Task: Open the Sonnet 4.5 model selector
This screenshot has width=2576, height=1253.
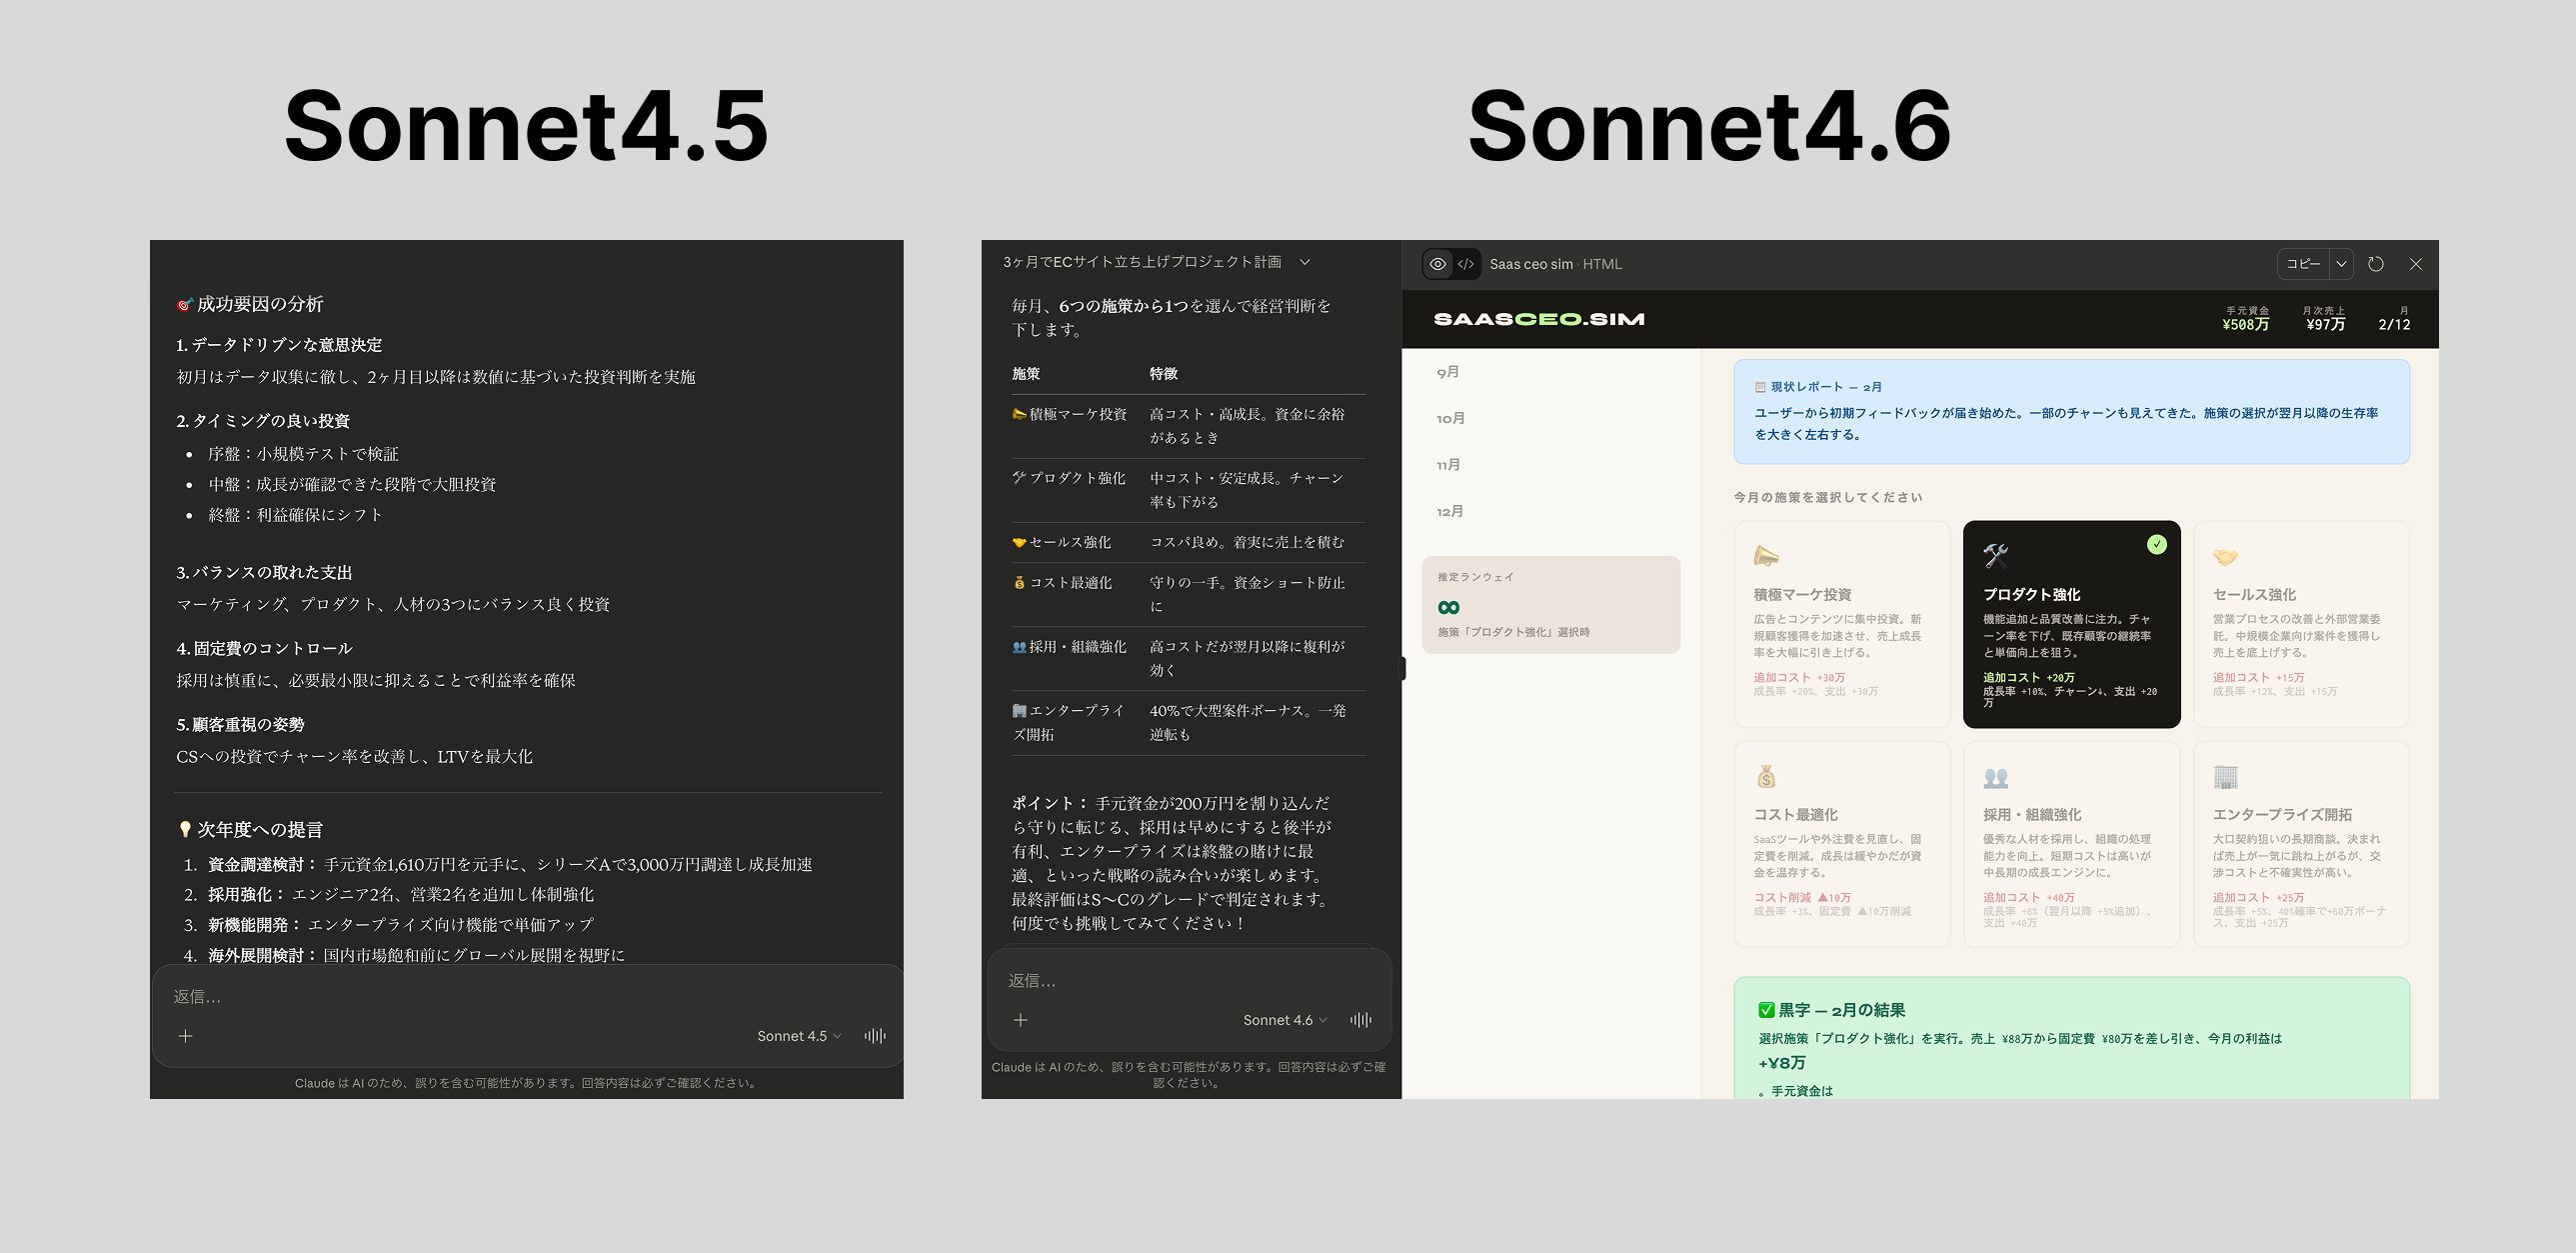Action: 798,1036
